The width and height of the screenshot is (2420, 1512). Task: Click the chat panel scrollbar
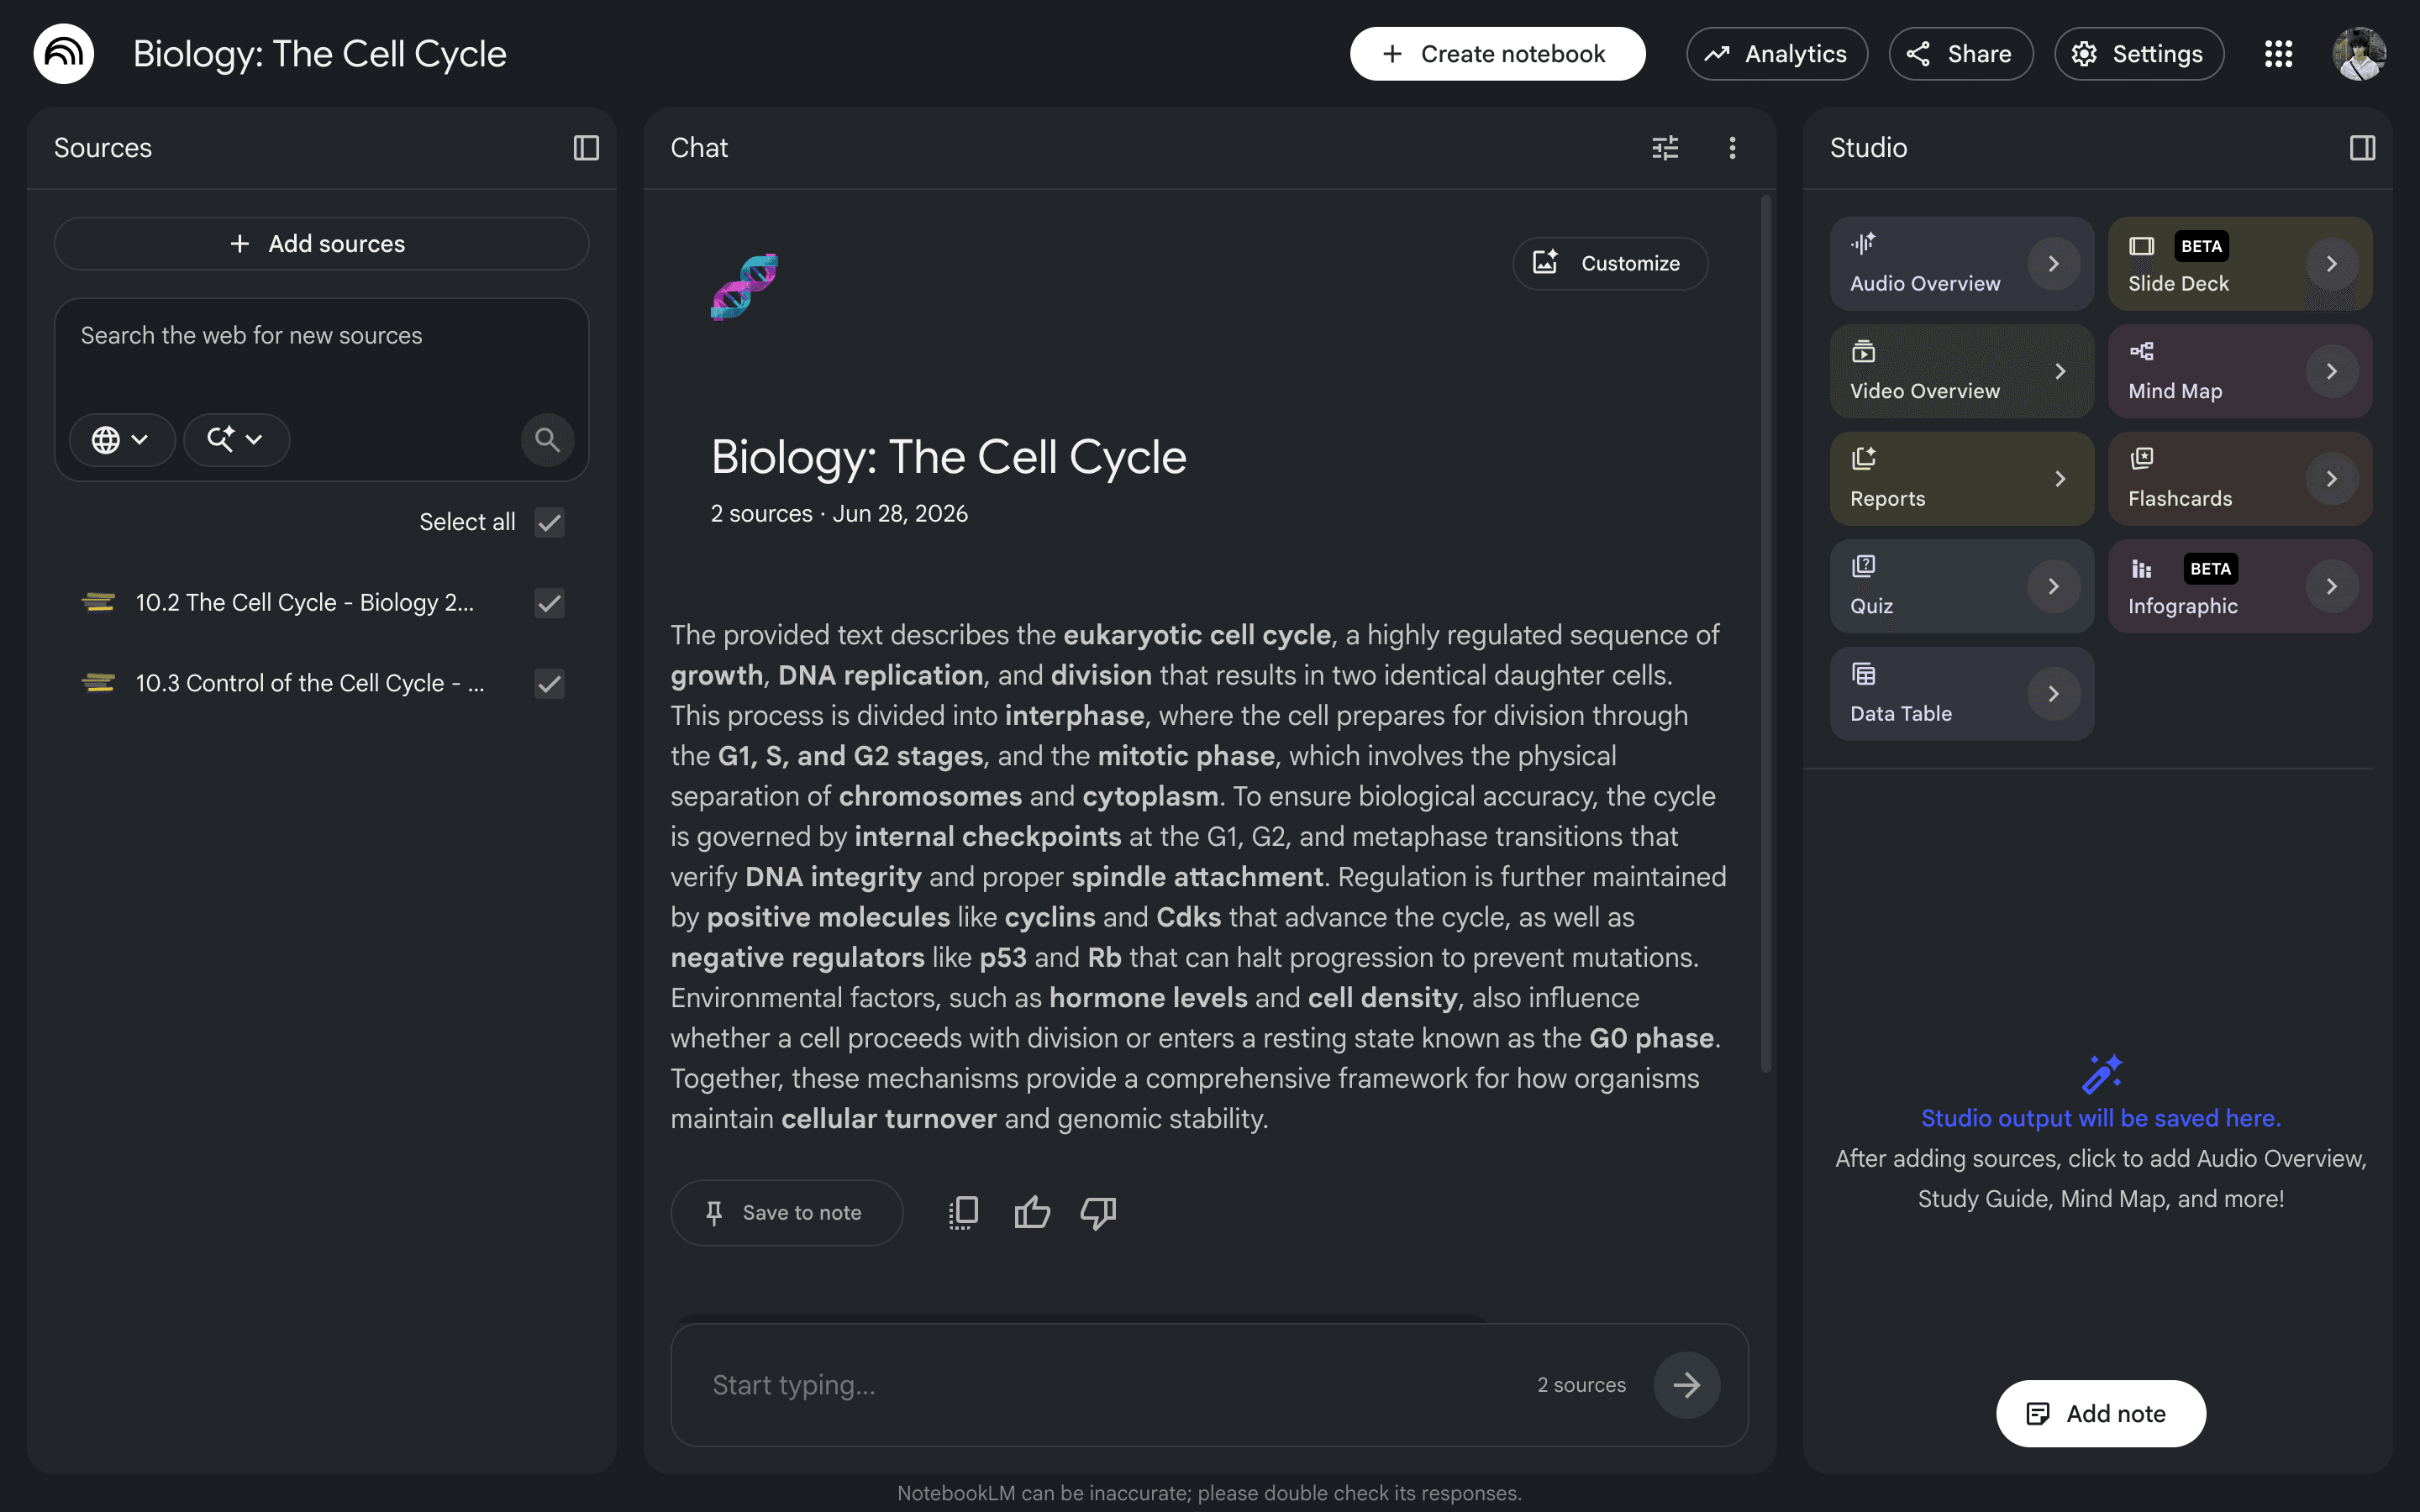[1765, 635]
